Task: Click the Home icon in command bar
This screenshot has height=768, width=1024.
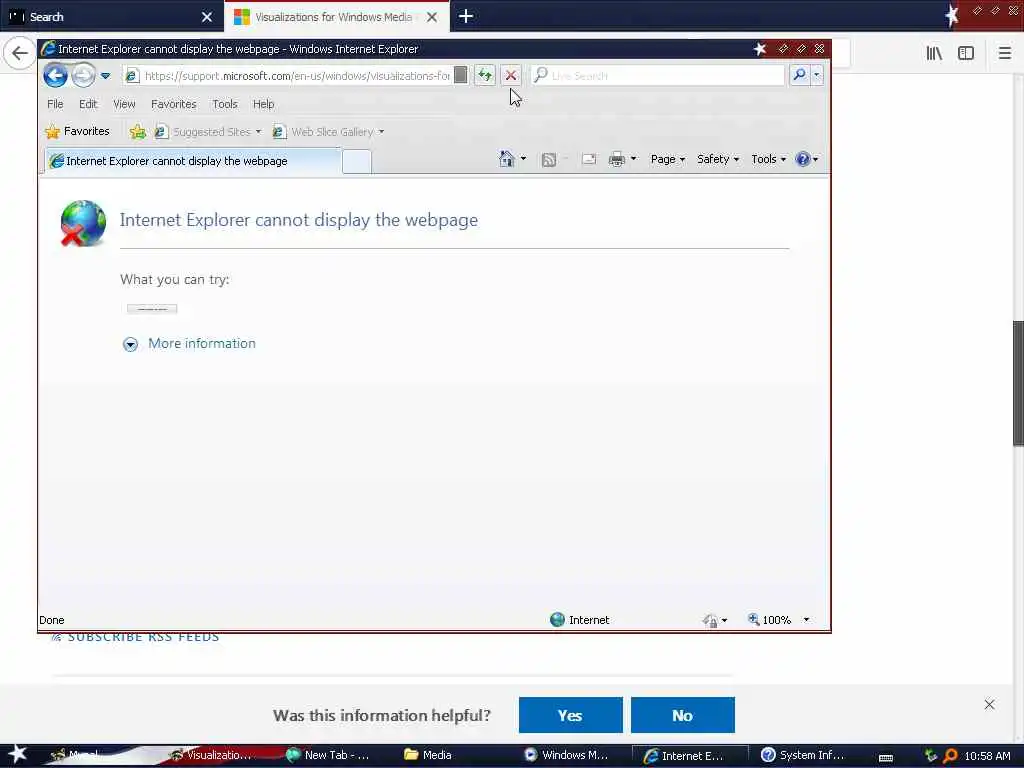Action: pos(506,159)
